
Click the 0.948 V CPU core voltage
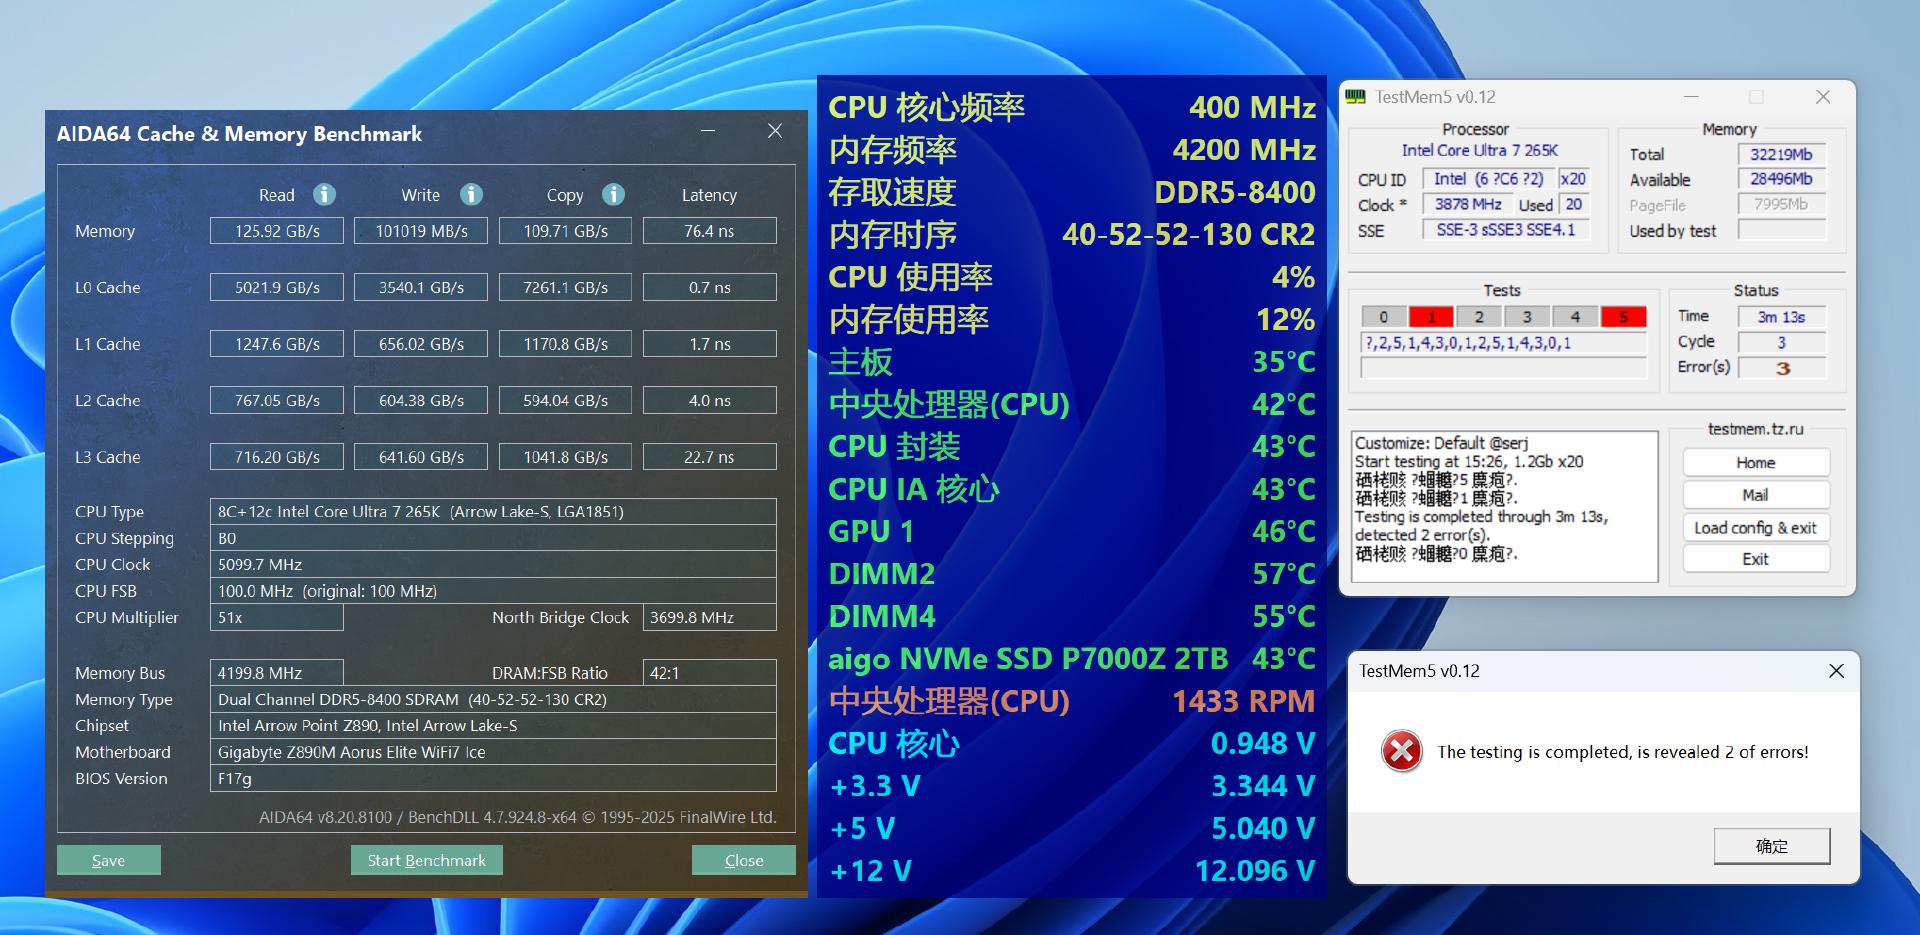1263,744
